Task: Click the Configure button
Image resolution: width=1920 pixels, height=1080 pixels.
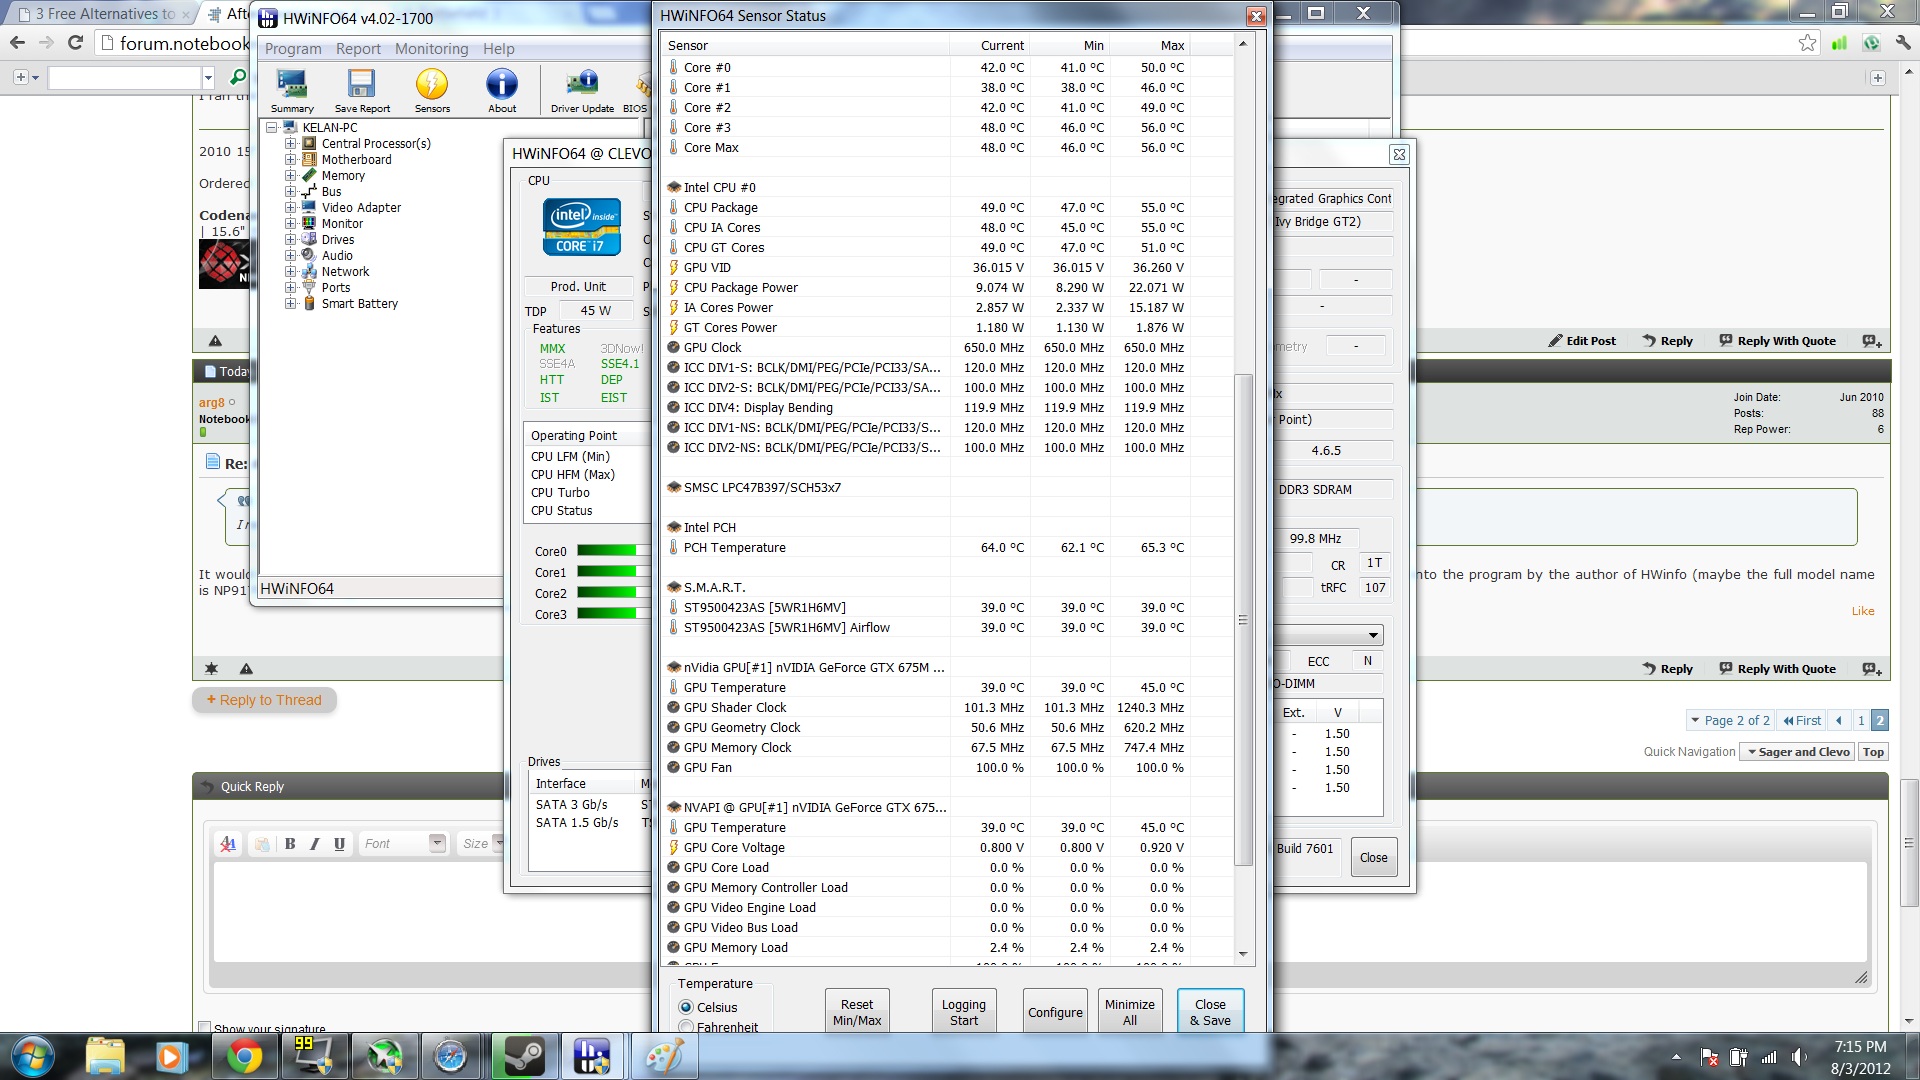Action: coord(1055,1011)
